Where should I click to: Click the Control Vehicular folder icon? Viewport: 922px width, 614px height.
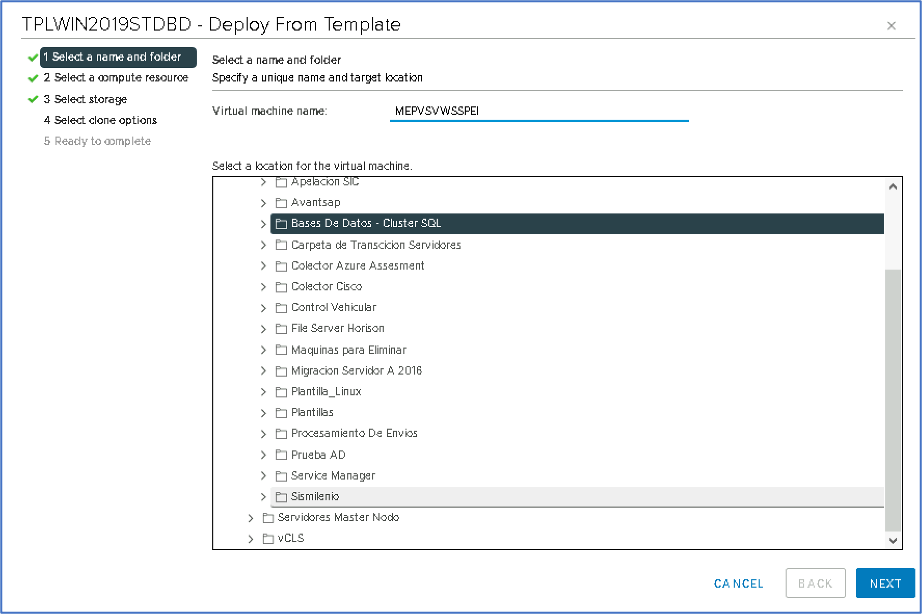(281, 308)
